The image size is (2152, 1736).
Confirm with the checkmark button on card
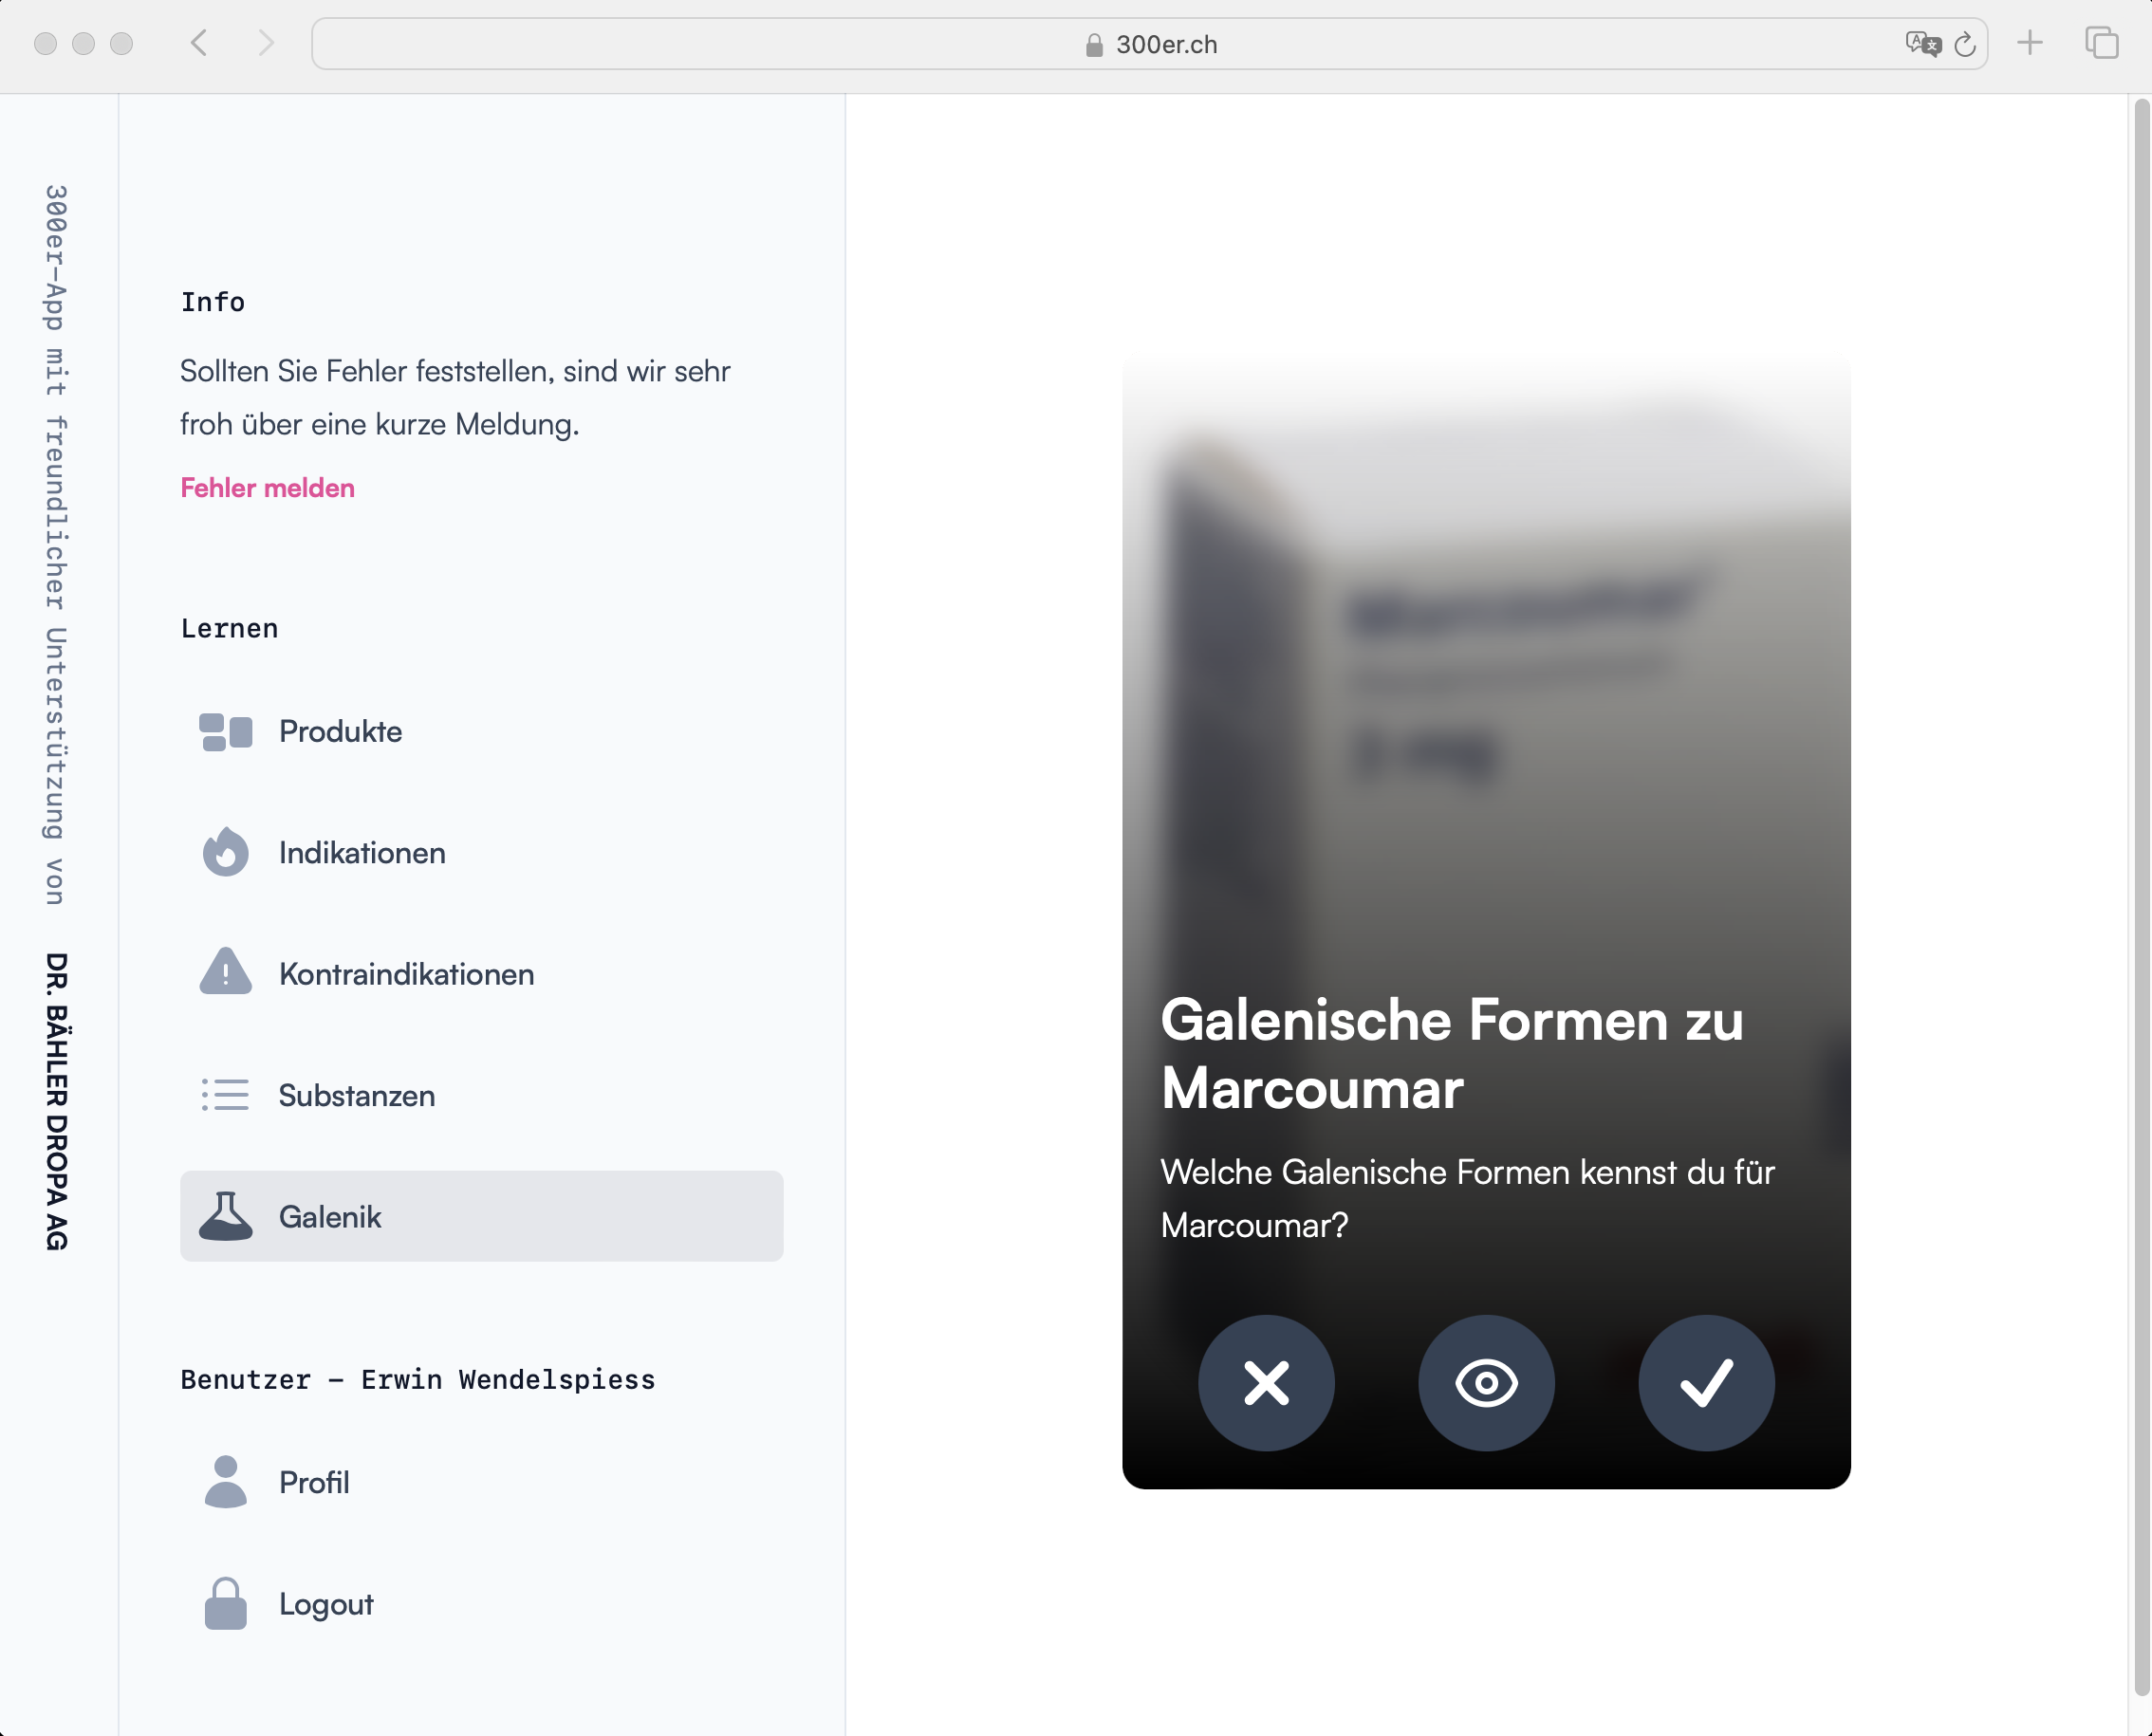[1706, 1383]
